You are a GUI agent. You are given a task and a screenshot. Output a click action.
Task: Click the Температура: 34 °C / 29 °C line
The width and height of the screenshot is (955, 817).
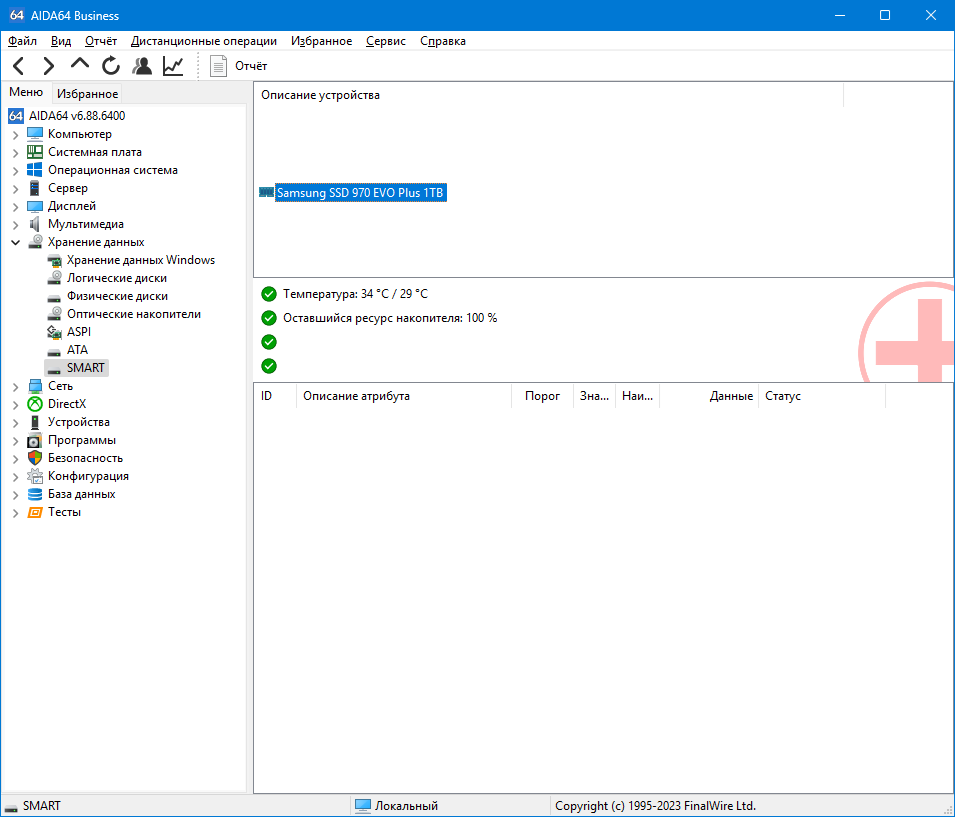pos(355,294)
